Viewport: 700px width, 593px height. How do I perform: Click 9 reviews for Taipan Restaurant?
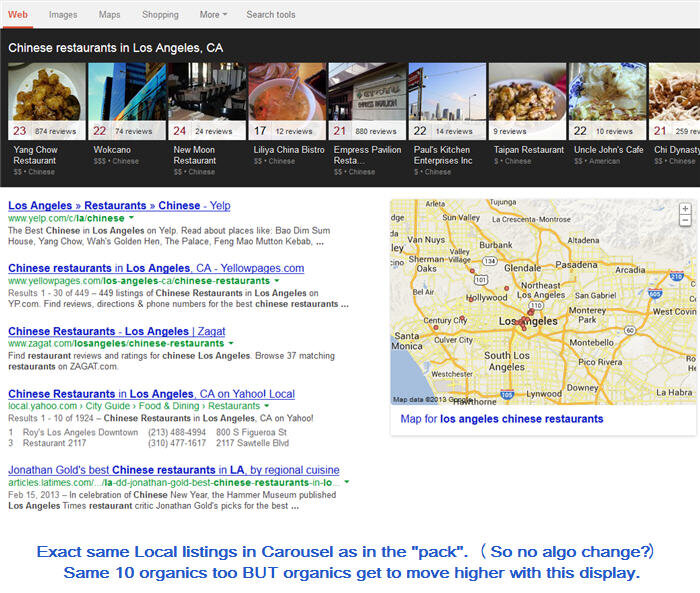[510, 131]
